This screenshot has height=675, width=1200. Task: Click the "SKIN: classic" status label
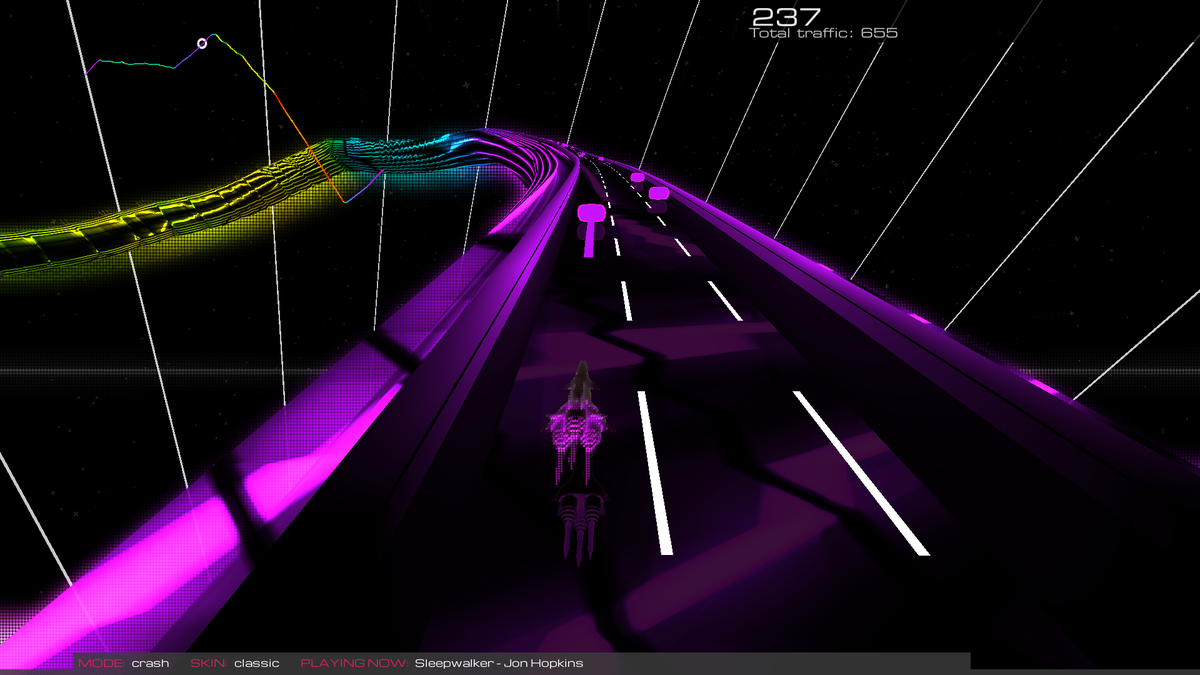[x=235, y=663]
